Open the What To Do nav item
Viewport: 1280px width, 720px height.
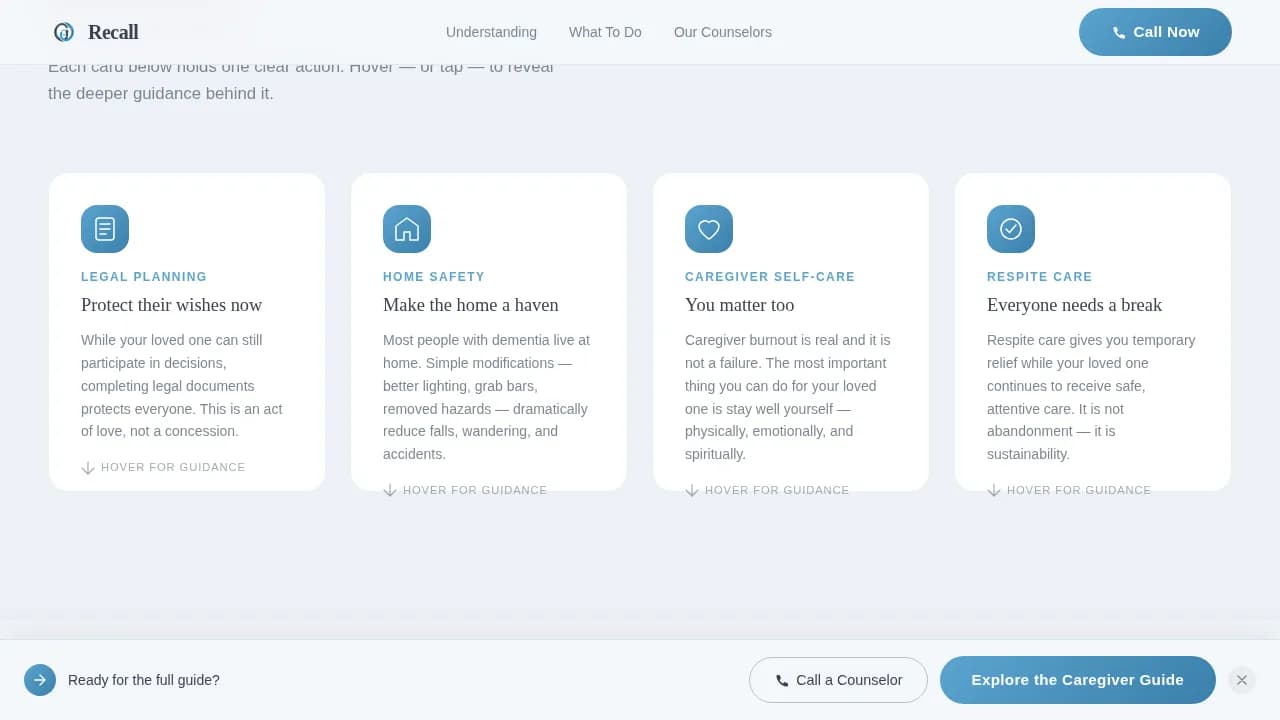tap(605, 32)
